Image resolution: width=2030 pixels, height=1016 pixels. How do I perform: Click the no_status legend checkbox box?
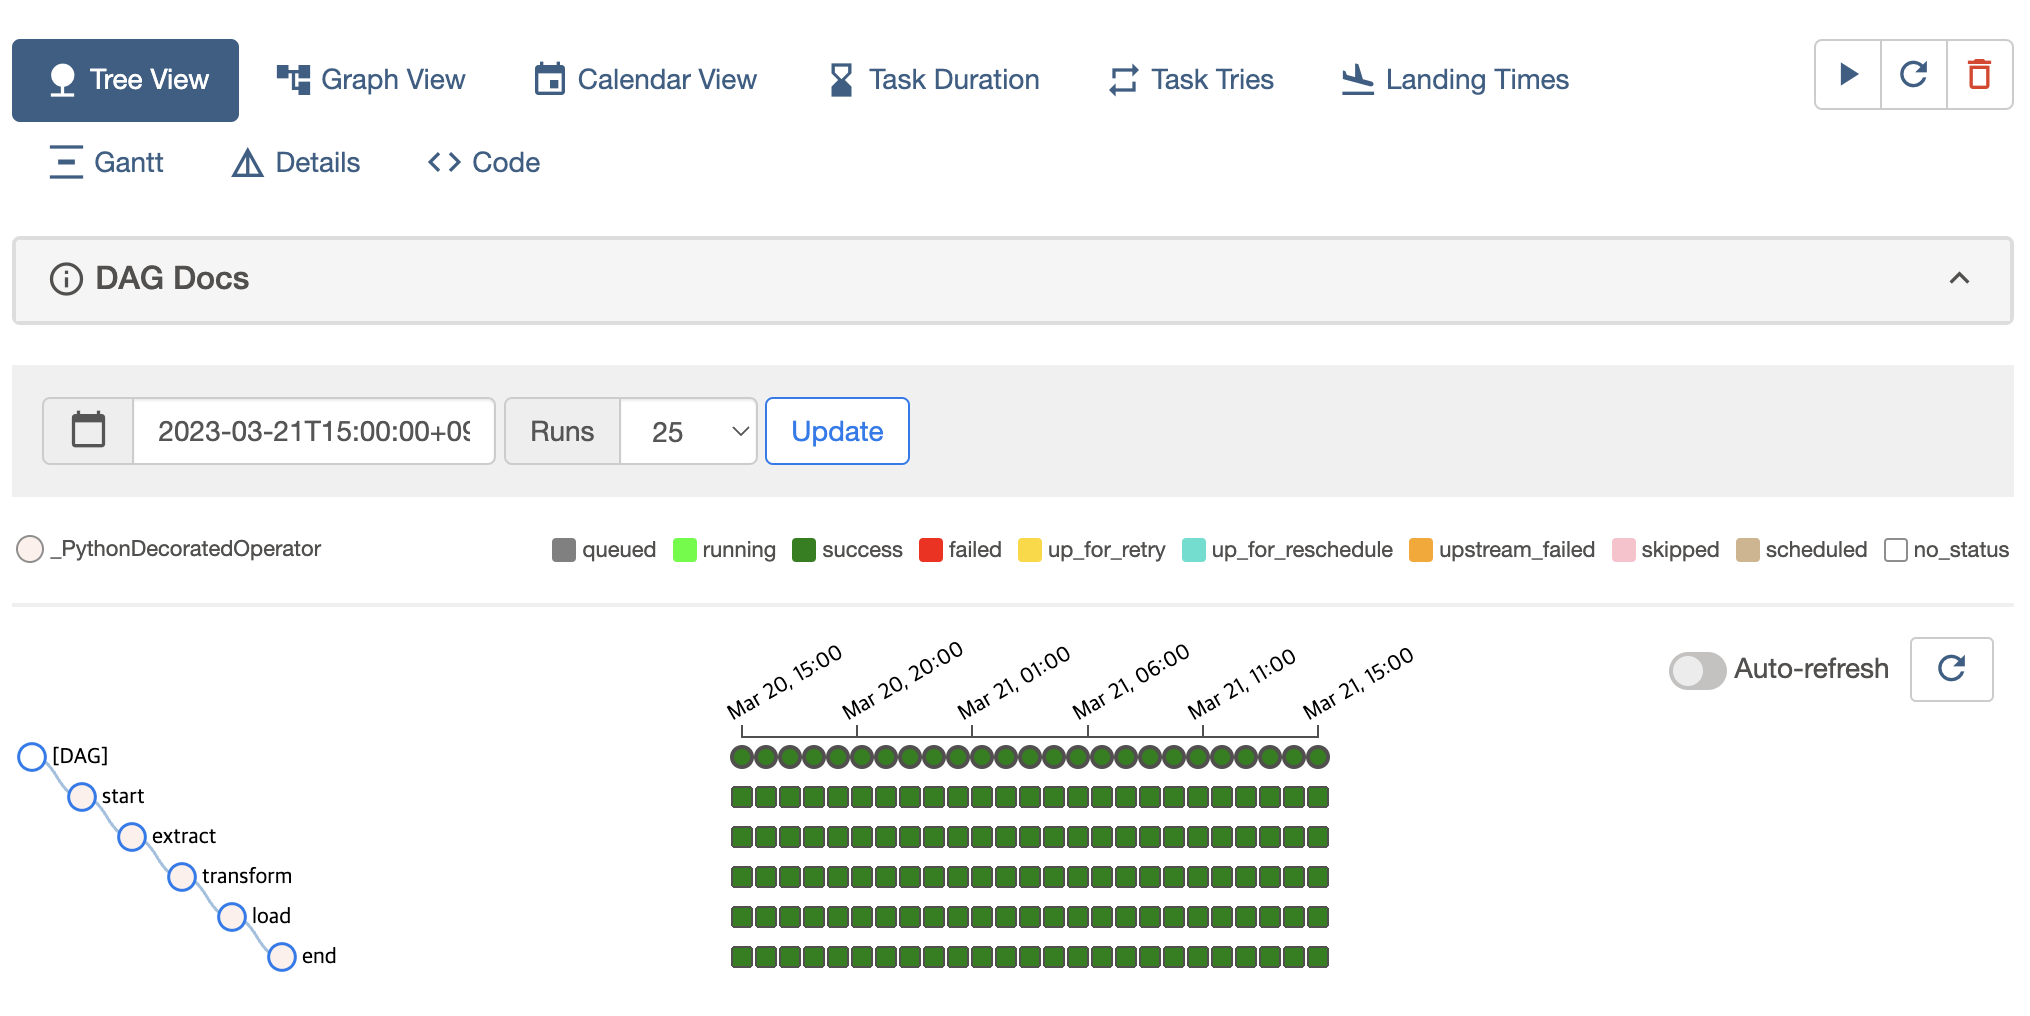tap(1895, 550)
